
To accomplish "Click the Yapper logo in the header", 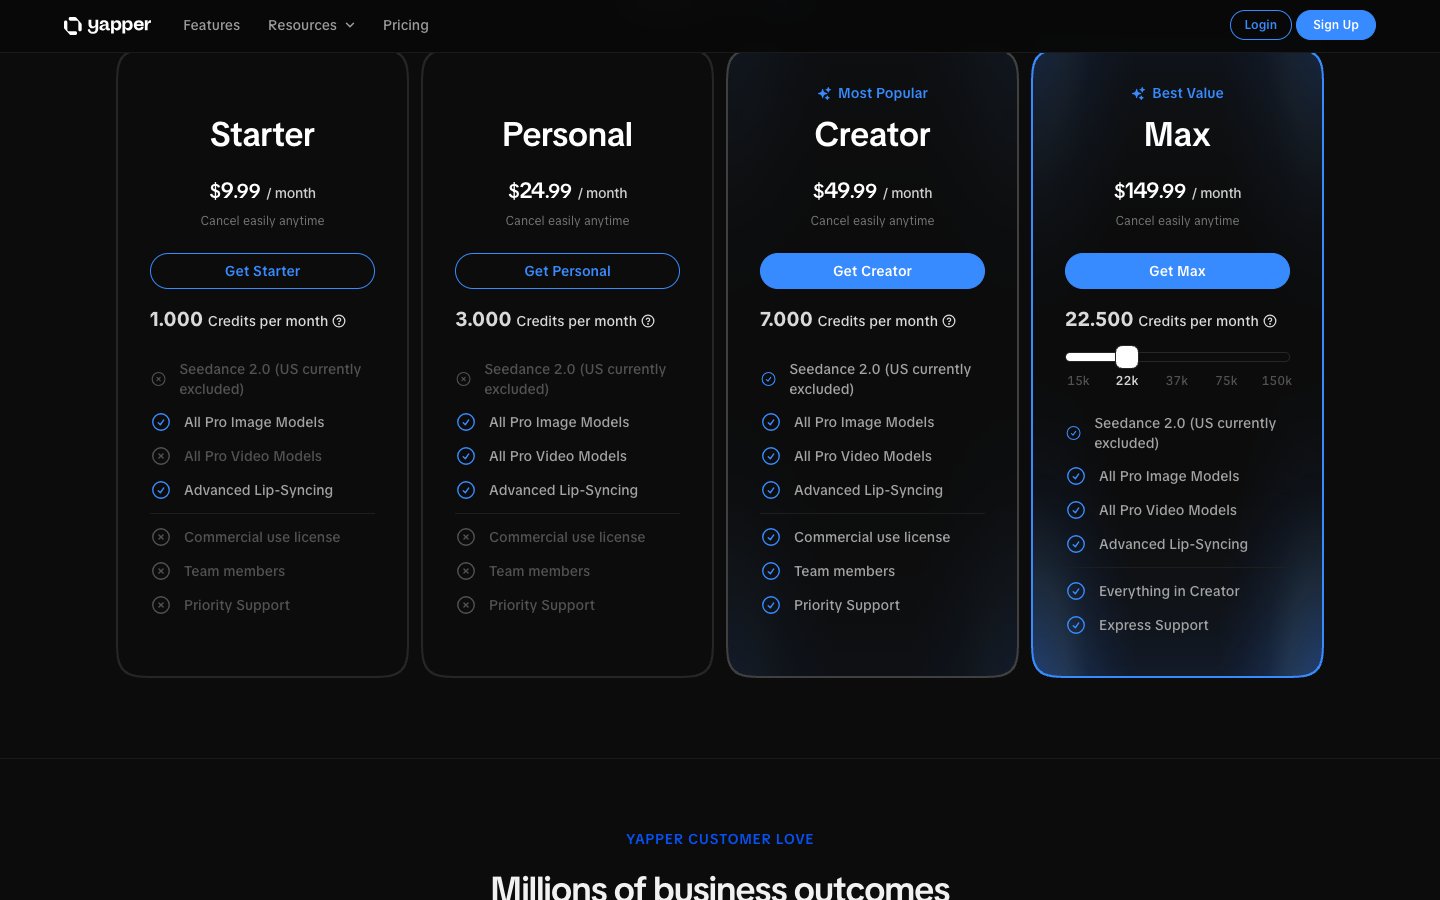I will pyautogui.click(x=107, y=25).
